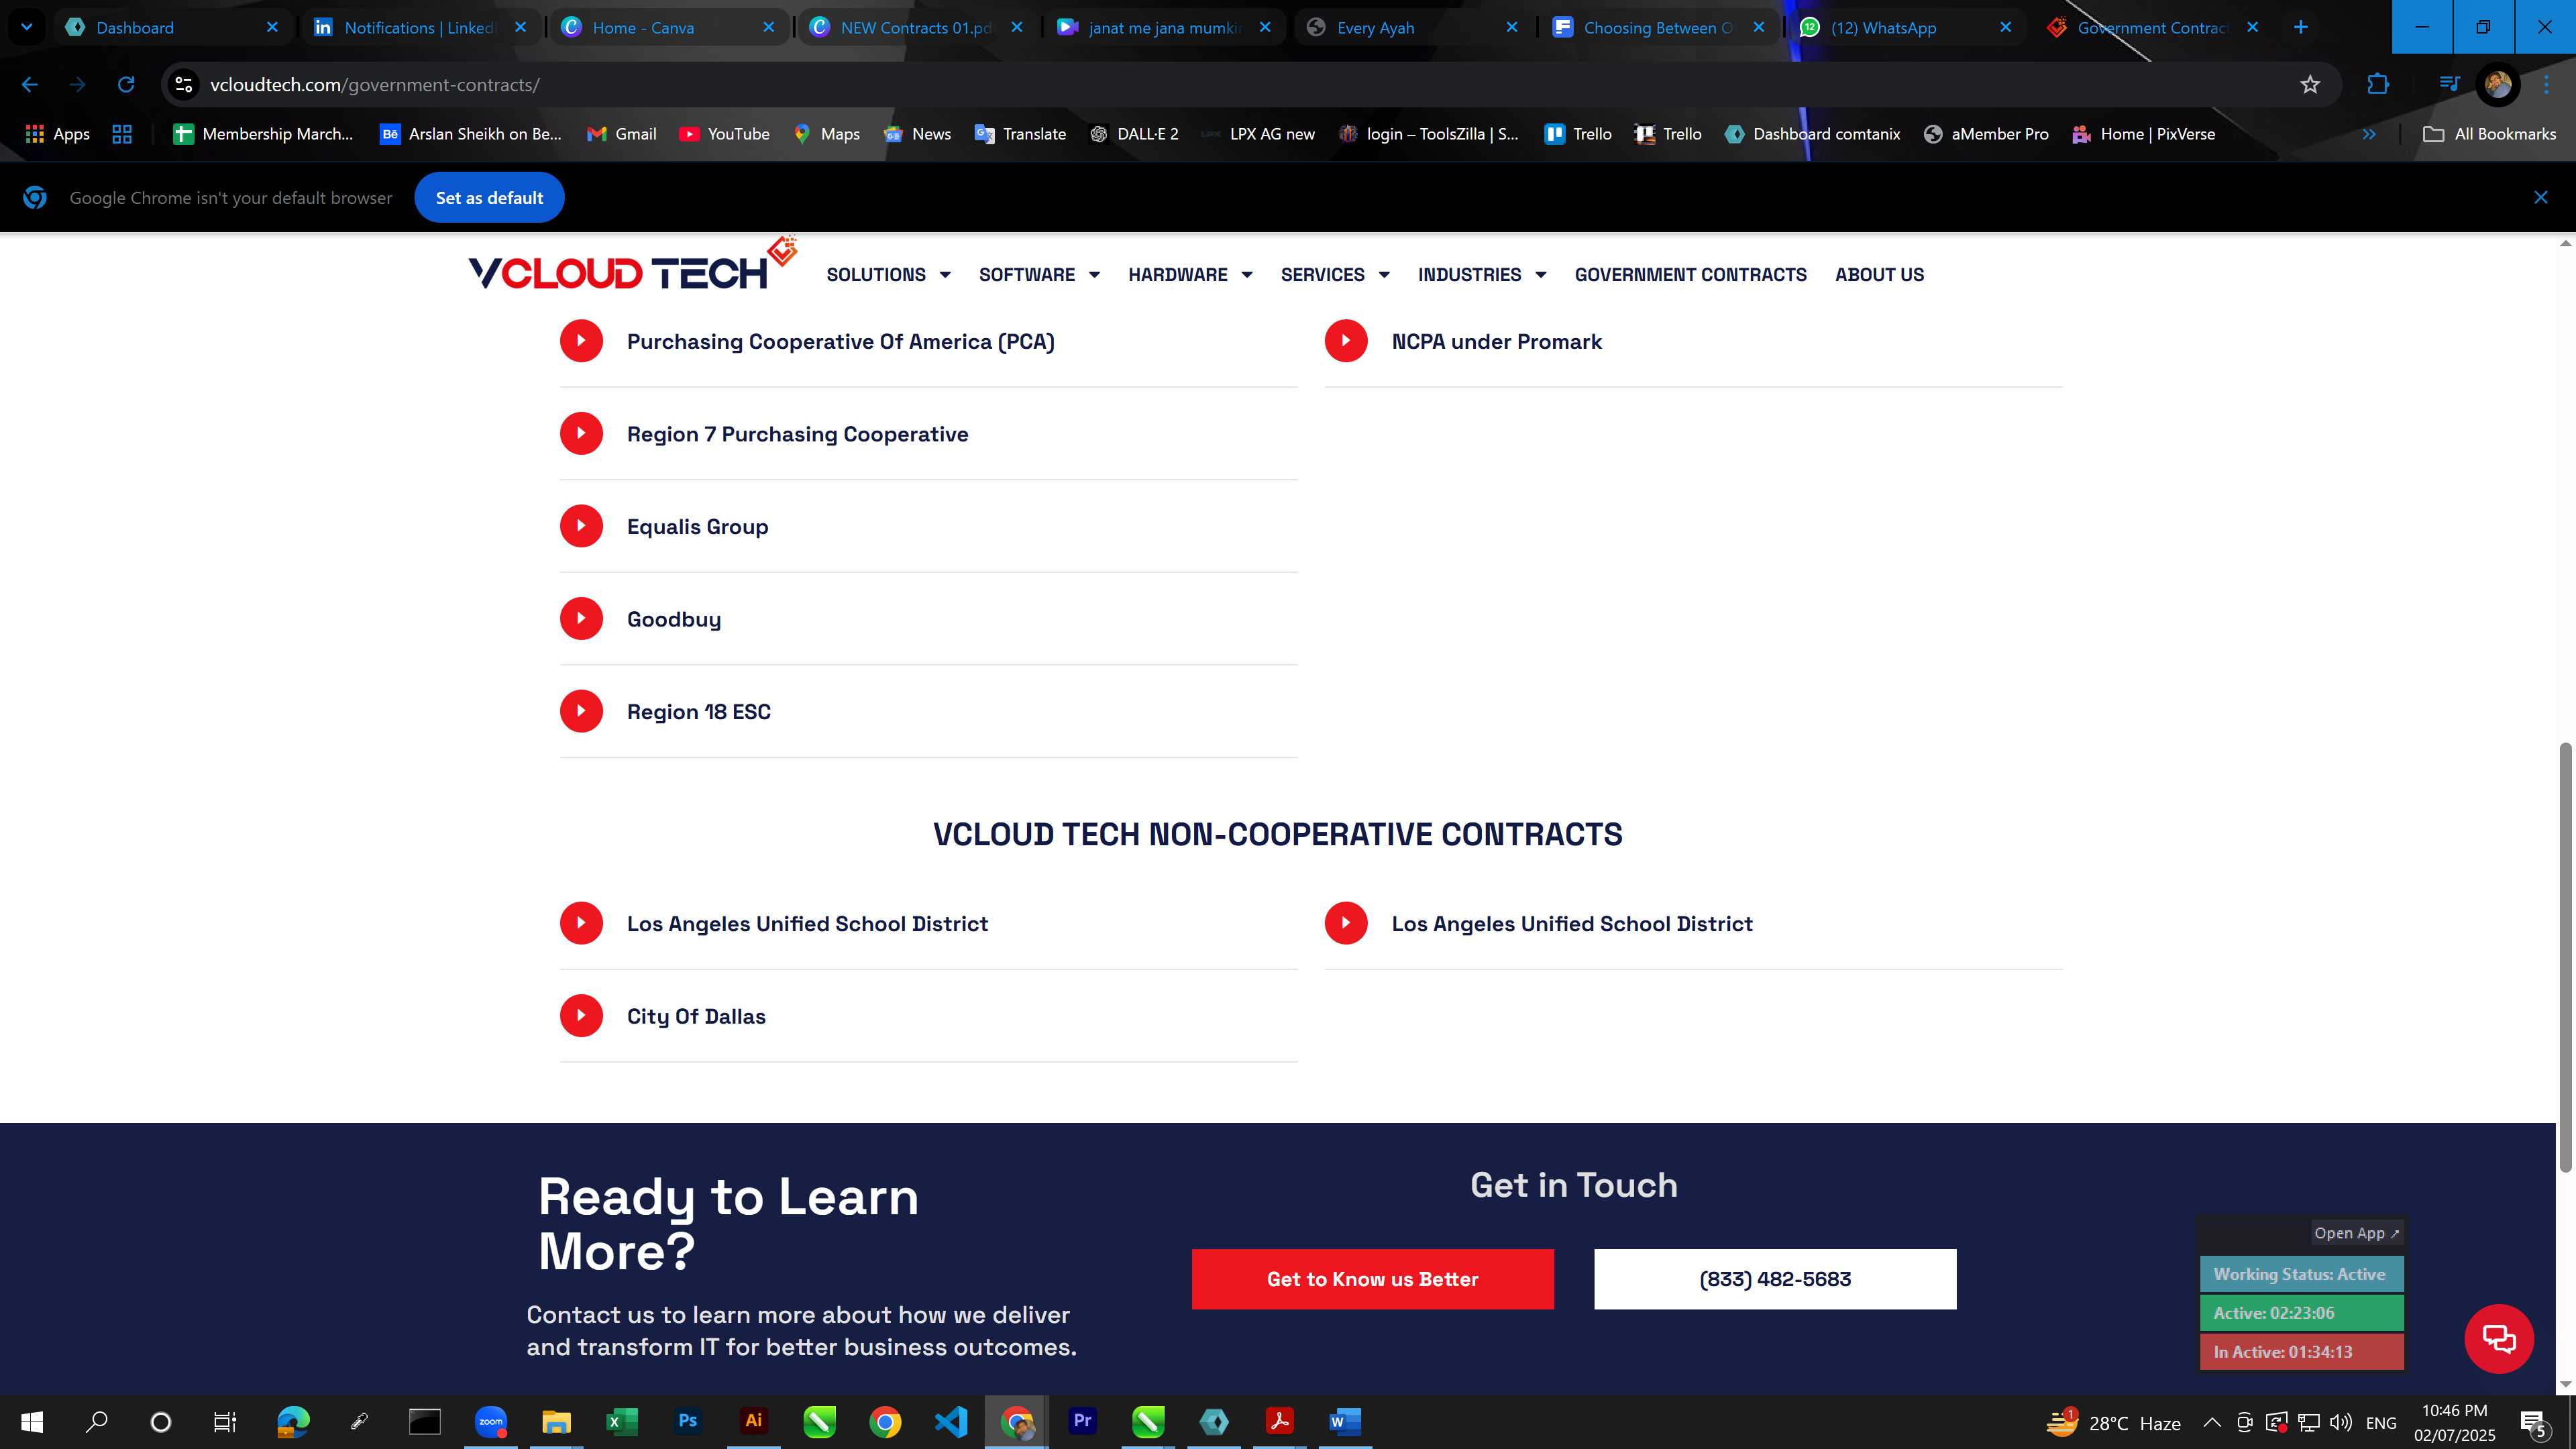
Task: Switch to the Every Ayah tab
Action: pyautogui.click(x=1413, y=27)
